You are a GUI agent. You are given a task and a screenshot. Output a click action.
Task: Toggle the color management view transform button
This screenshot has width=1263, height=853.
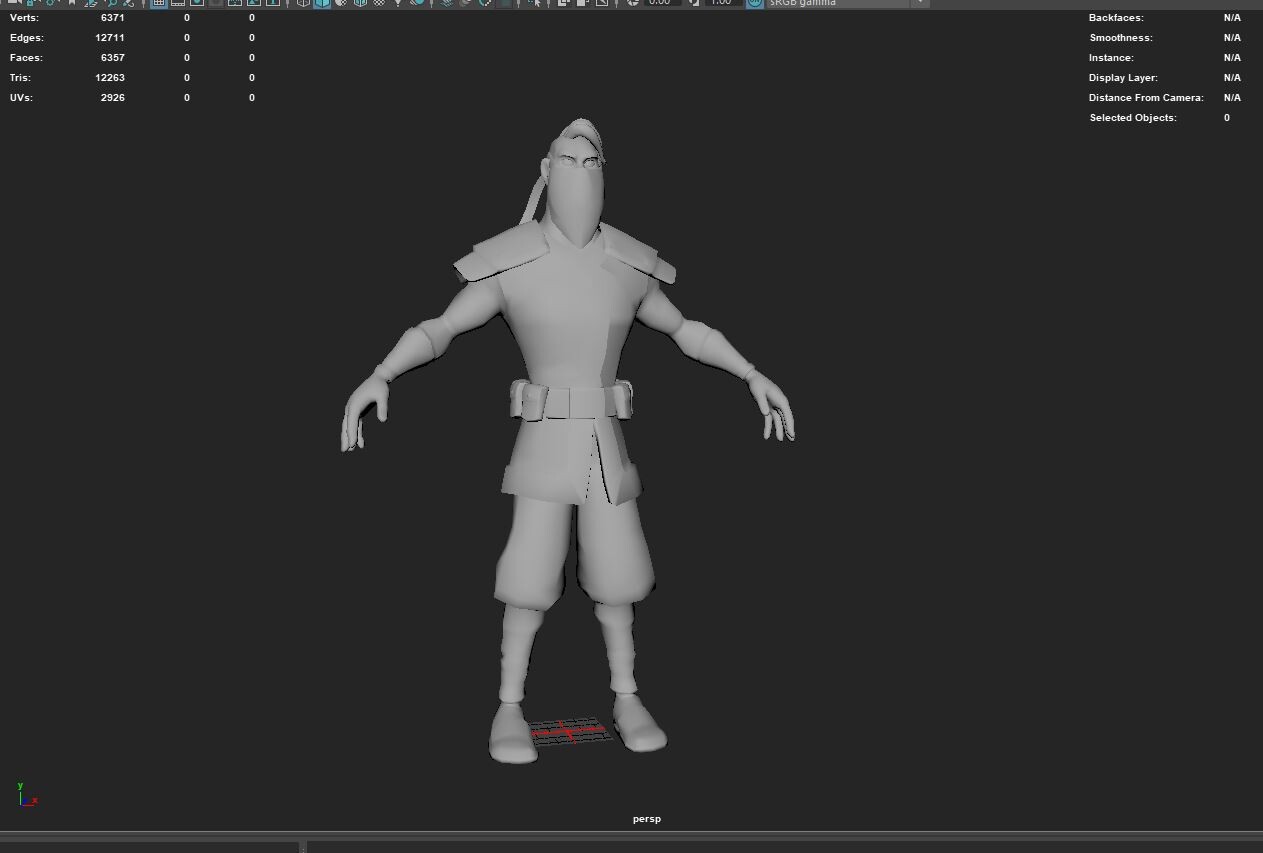pos(754,3)
